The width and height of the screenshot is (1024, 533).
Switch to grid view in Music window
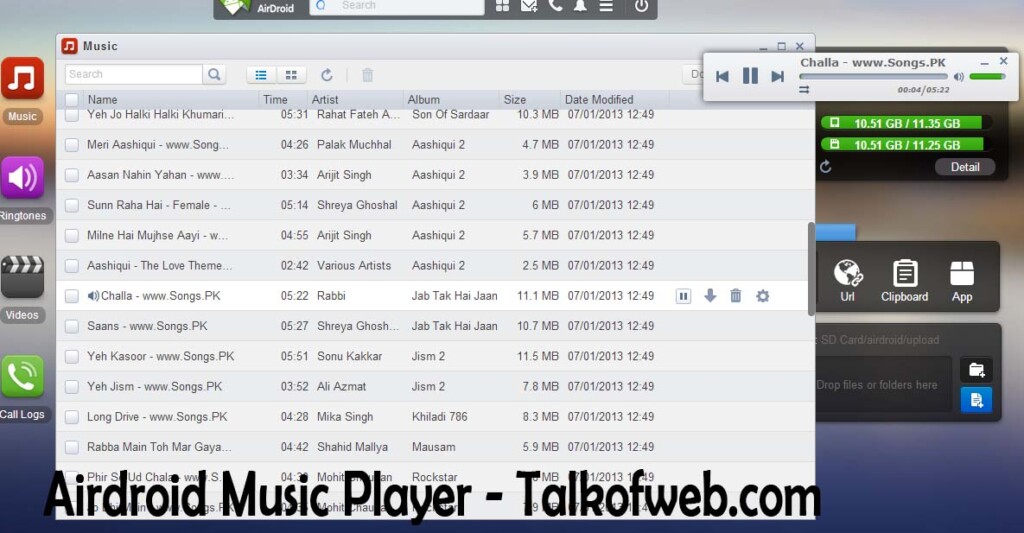click(x=291, y=75)
